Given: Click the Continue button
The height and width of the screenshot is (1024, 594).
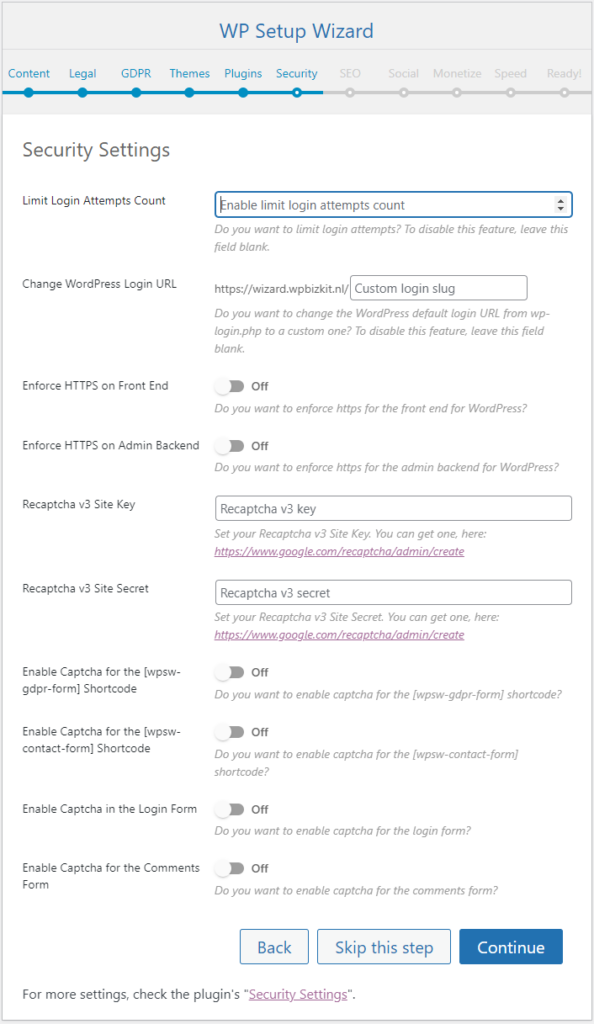Looking at the screenshot, I should 511,947.
